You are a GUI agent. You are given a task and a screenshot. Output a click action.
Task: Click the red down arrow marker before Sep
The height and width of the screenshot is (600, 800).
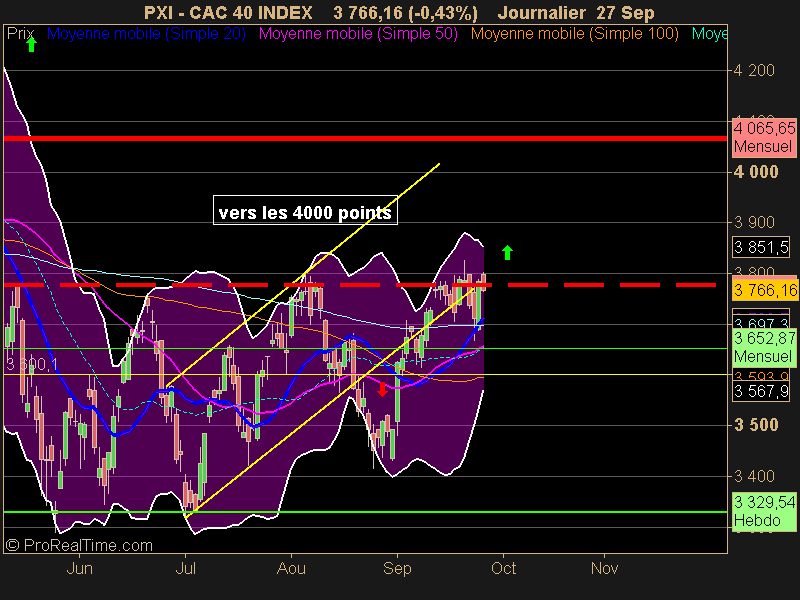pyautogui.click(x=382, y=389)
